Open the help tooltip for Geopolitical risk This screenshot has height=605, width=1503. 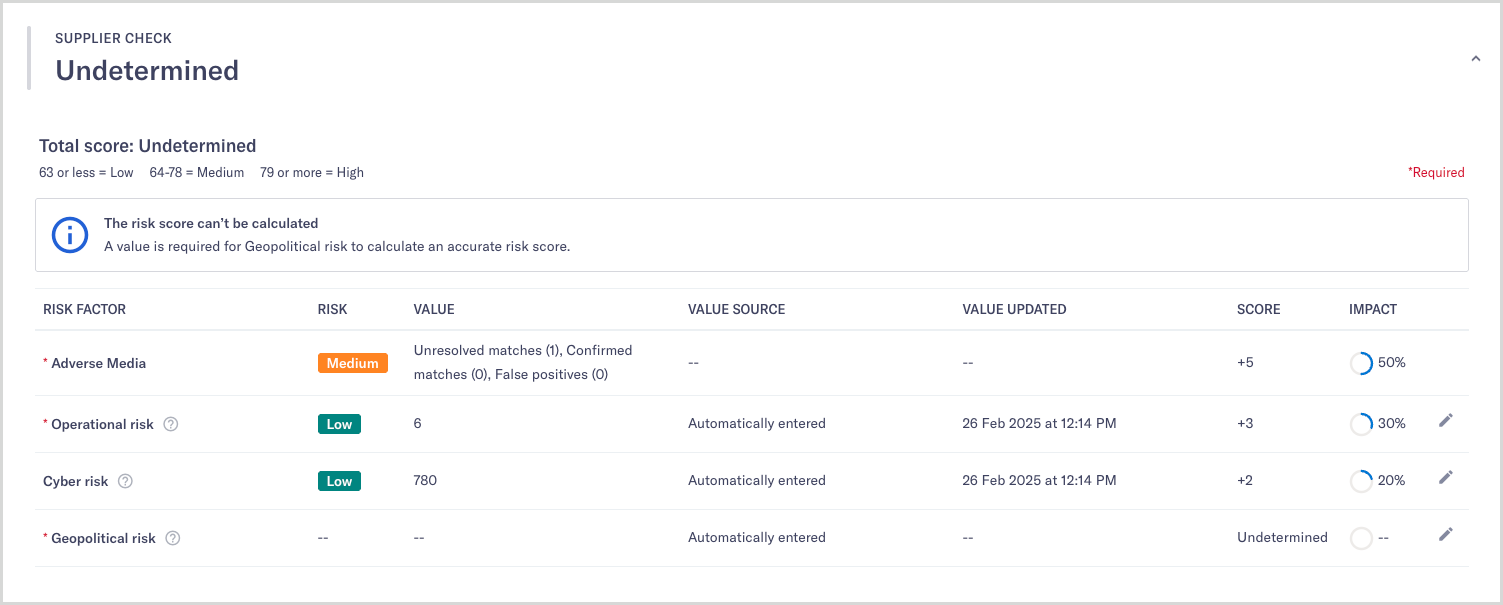point(172,538)
